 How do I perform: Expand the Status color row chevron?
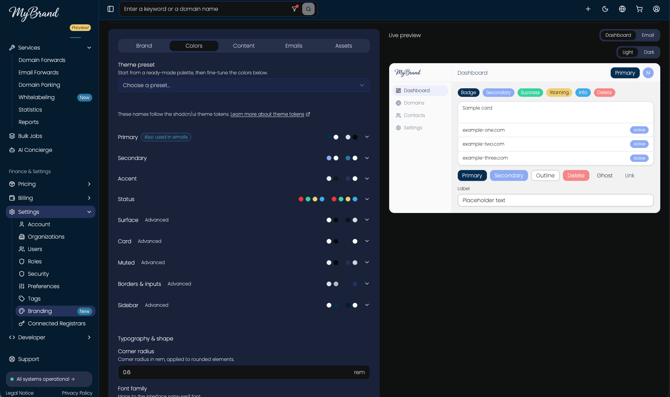pos(367,199)
